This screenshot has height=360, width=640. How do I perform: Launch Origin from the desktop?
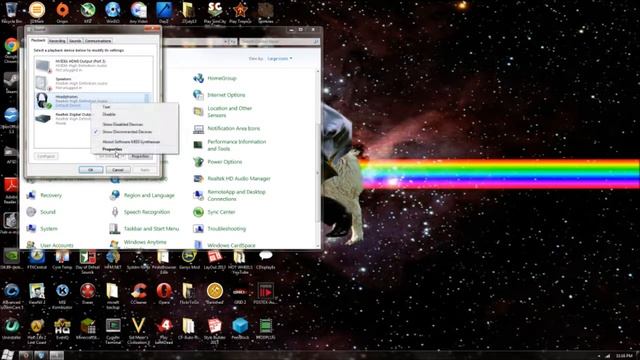click(x=62, y=13)
